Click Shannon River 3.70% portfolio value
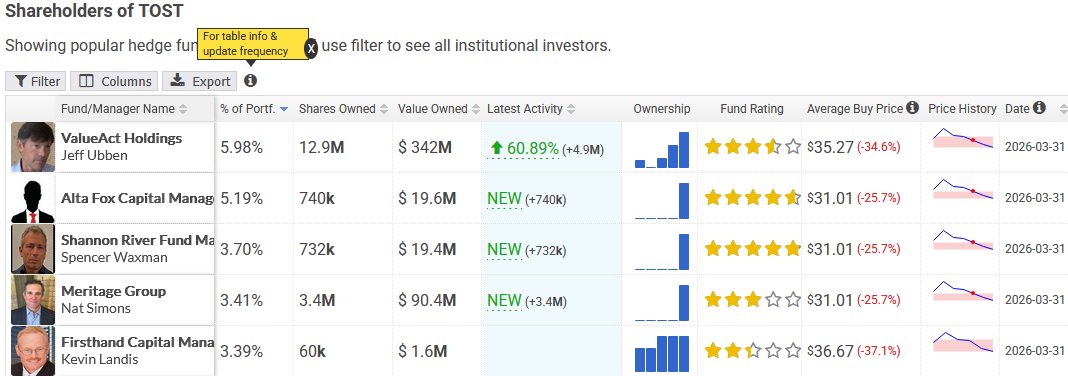 241,249
